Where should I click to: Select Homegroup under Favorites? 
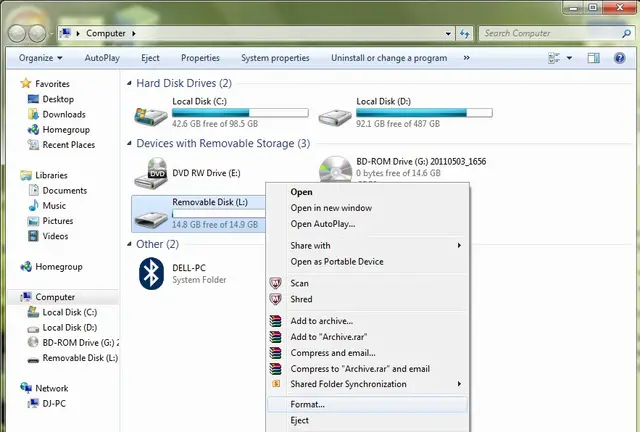66,129
